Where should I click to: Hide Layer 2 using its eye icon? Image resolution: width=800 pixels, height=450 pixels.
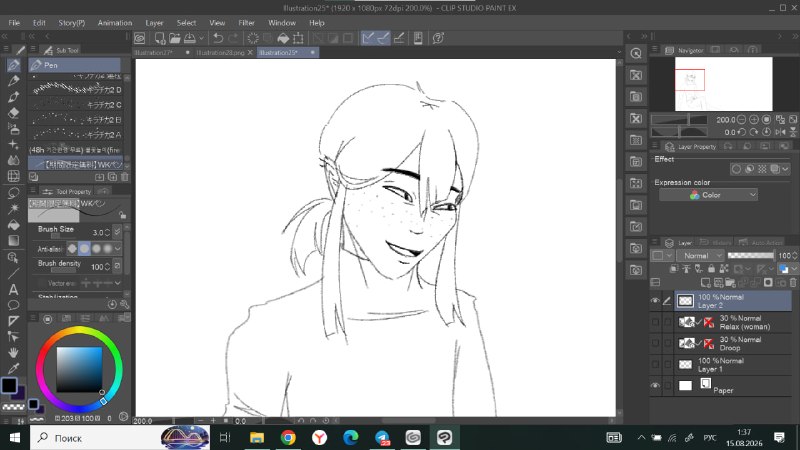[x=655, y=301]
